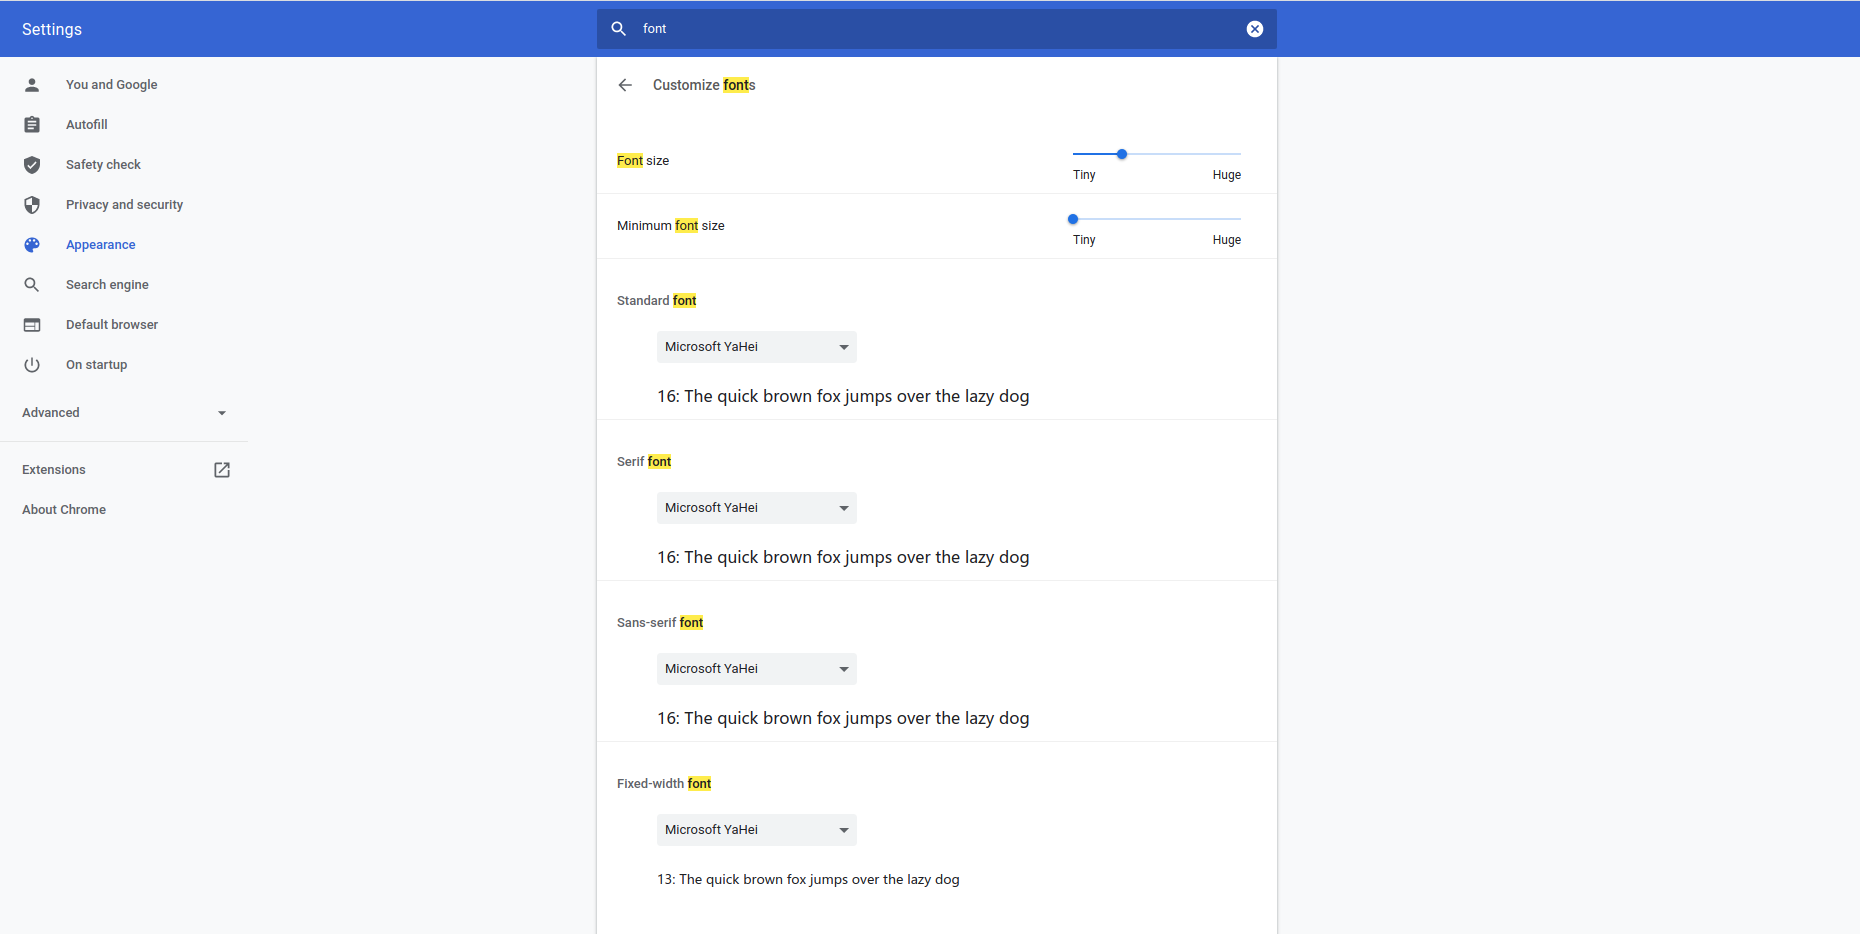Open the Sans-serif font dropdown
The width and height of the screenshot is (1860, 934).
[756, 669]
